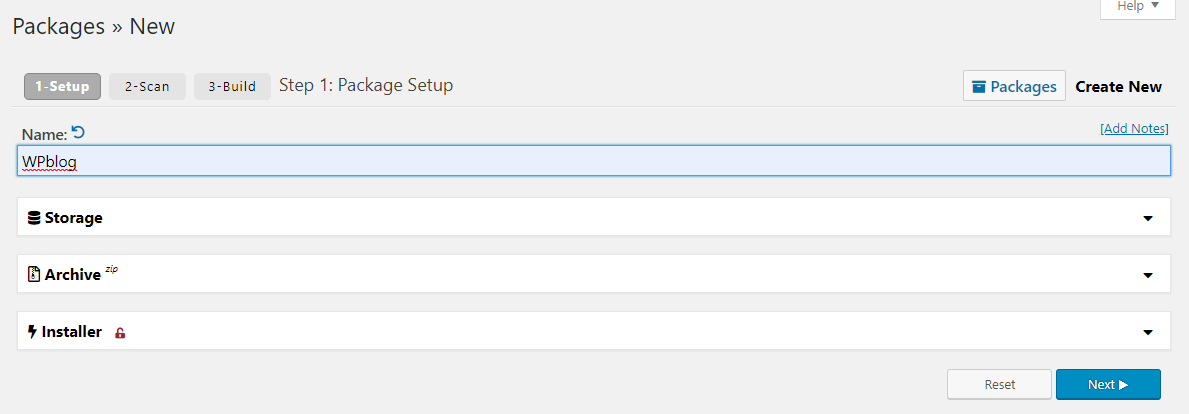Expand the Storage panel arrow
Image resolution: width=1189 pixels, height=414 pixels.
(1147, 218)
